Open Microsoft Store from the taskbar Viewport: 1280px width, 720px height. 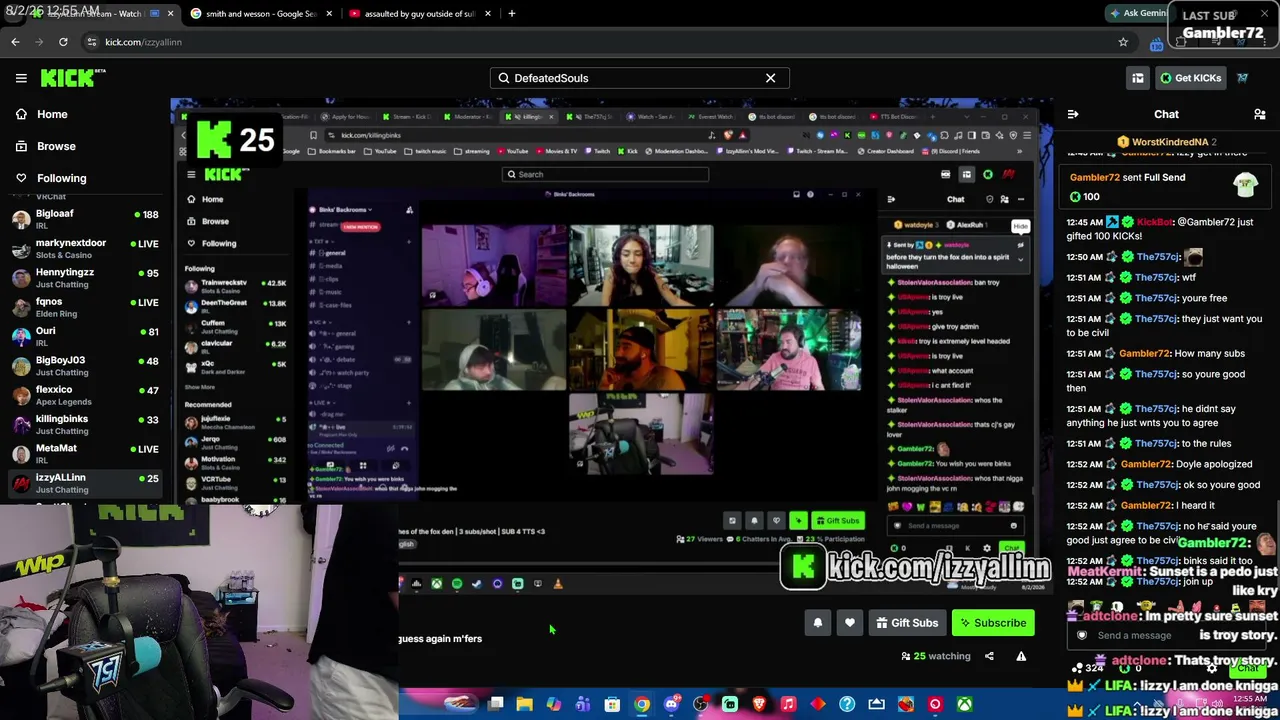point(612,705)
